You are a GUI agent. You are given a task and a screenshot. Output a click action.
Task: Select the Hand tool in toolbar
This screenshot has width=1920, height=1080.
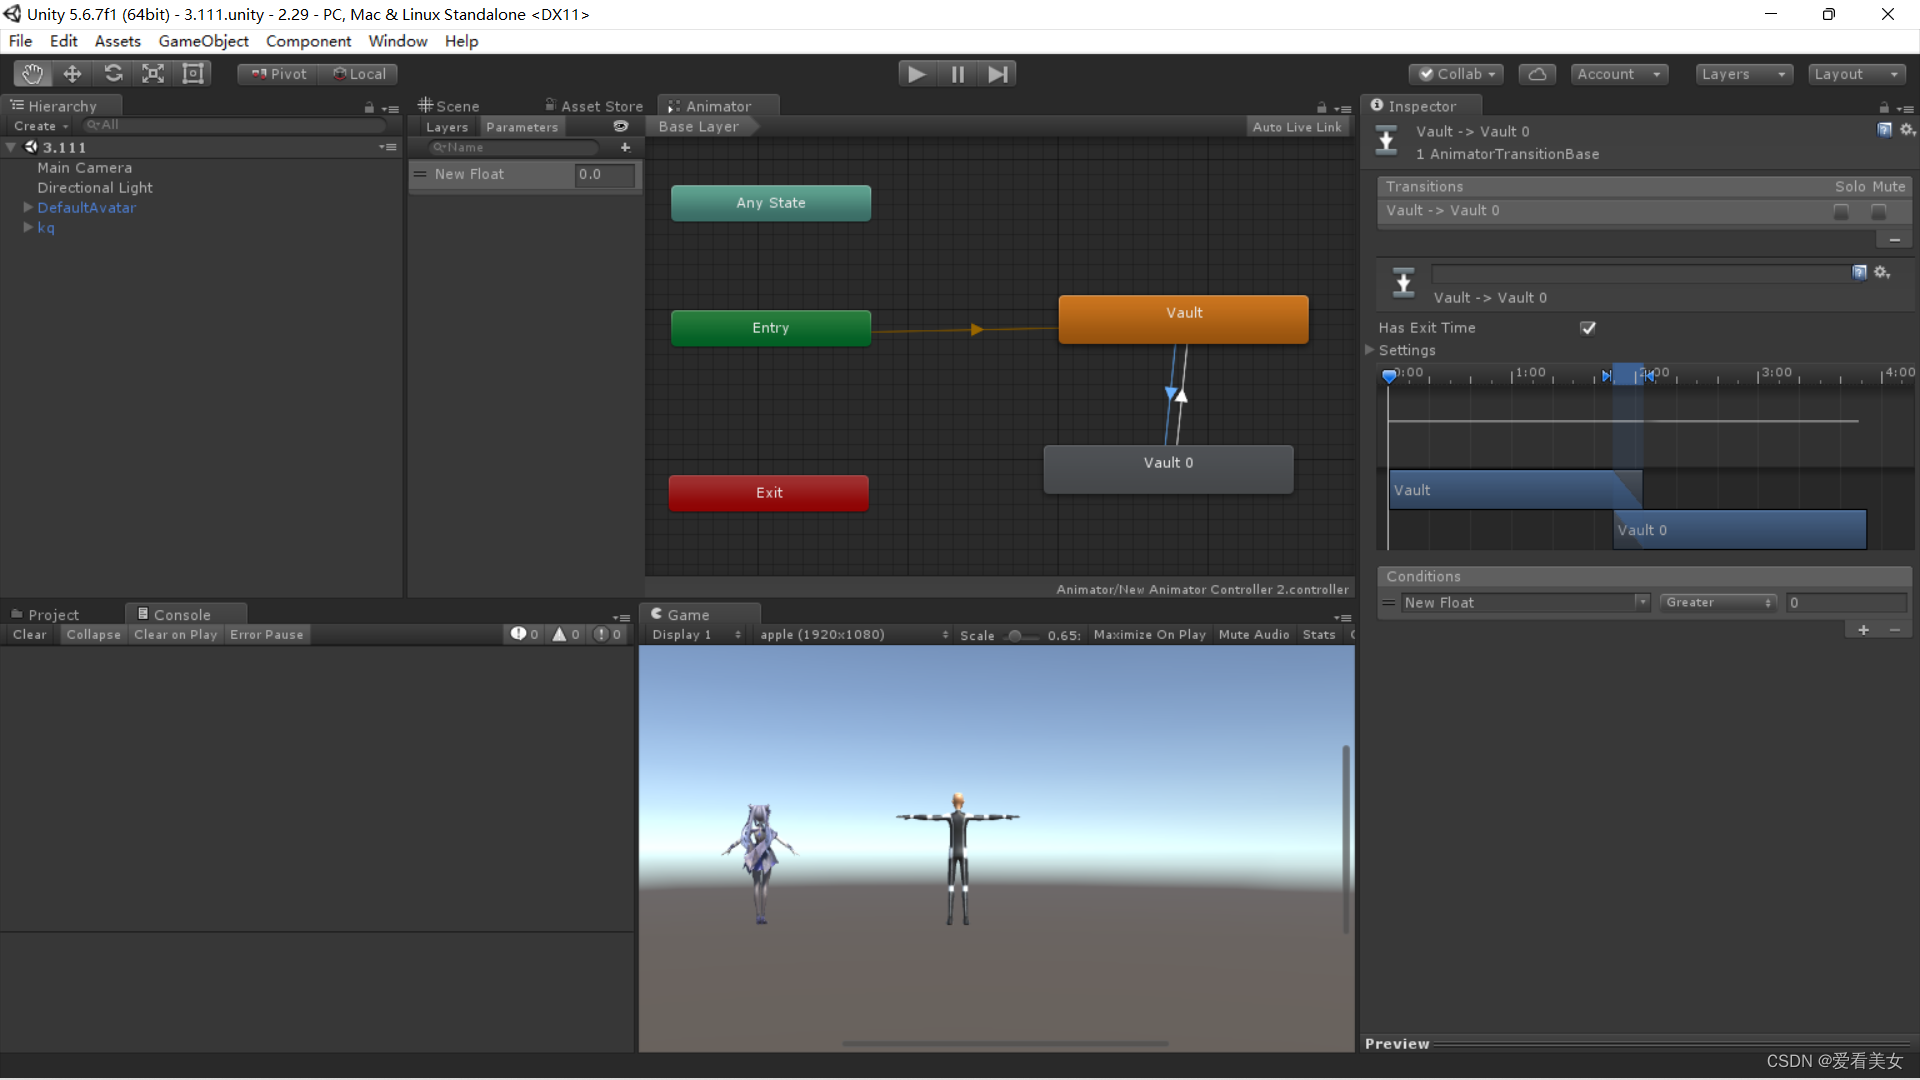click(32, 74)
